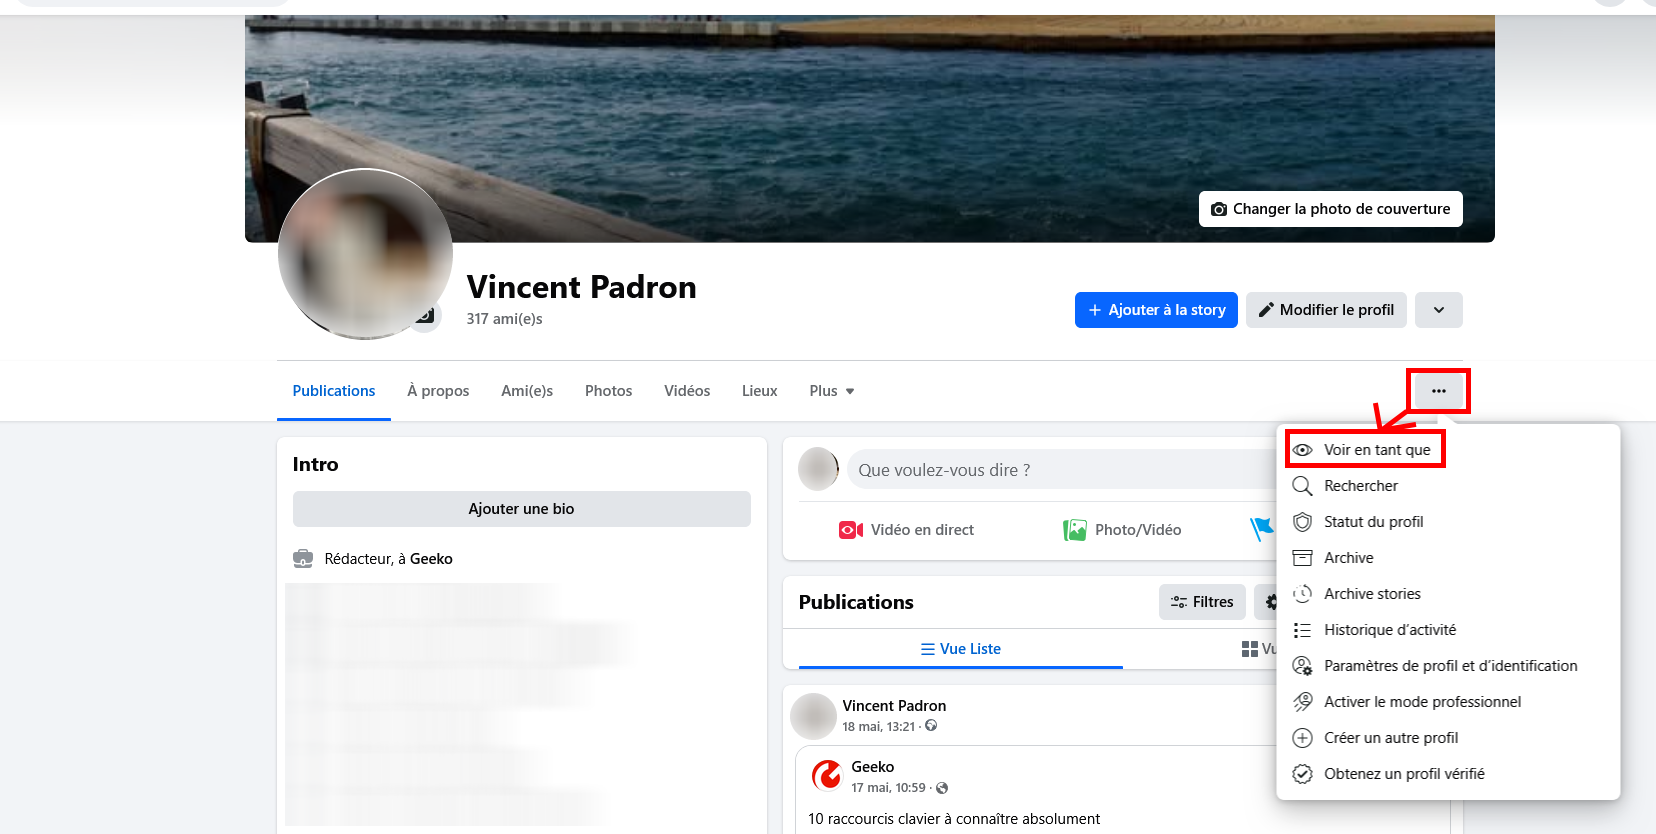The image size is (1656, 834).
Task: Open the 317 ami(e)s link
Action: click(504, 319)
